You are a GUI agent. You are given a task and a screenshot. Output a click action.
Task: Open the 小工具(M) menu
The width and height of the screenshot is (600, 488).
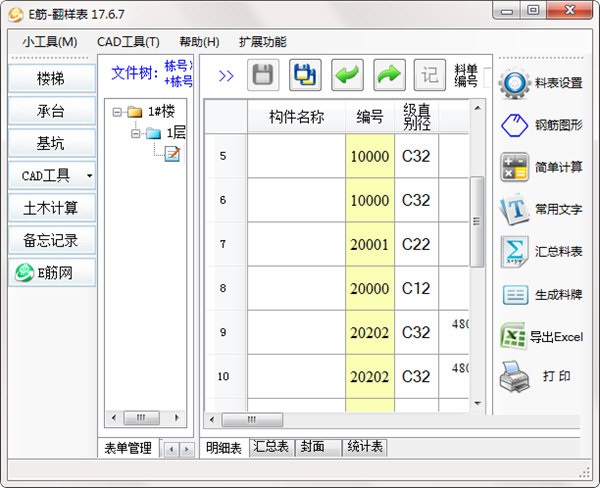(50, 42)
